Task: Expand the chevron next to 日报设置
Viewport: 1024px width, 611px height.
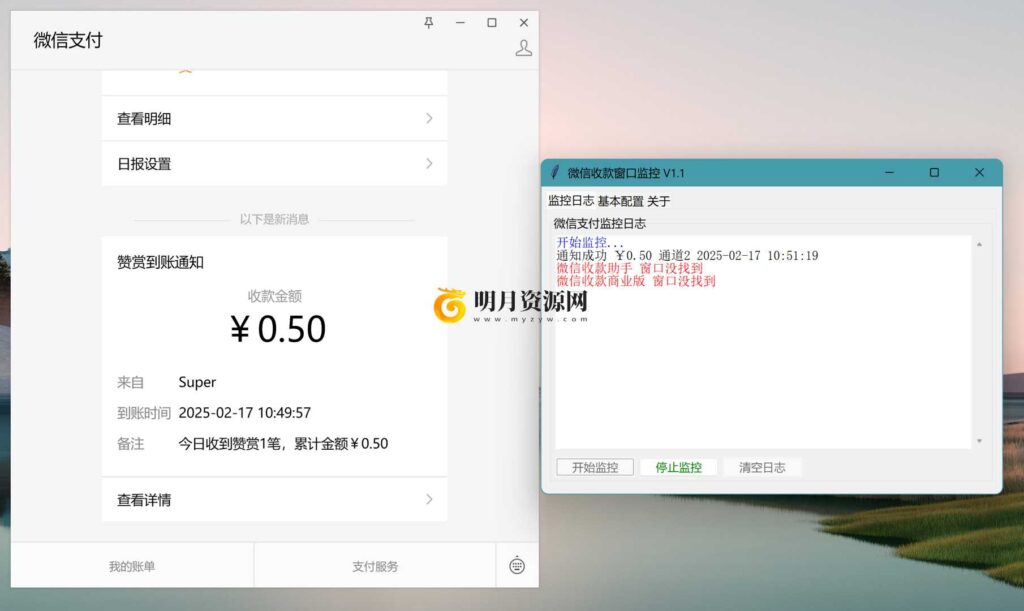Action: 430,163
